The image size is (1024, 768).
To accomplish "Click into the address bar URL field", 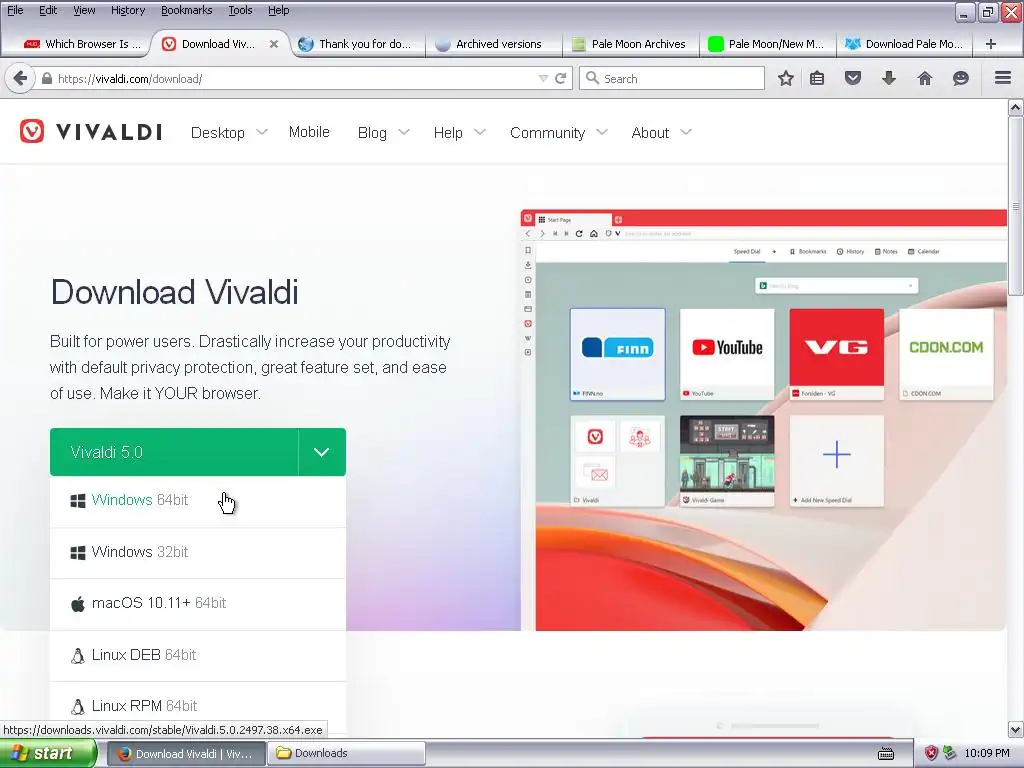I will point(294,78).
